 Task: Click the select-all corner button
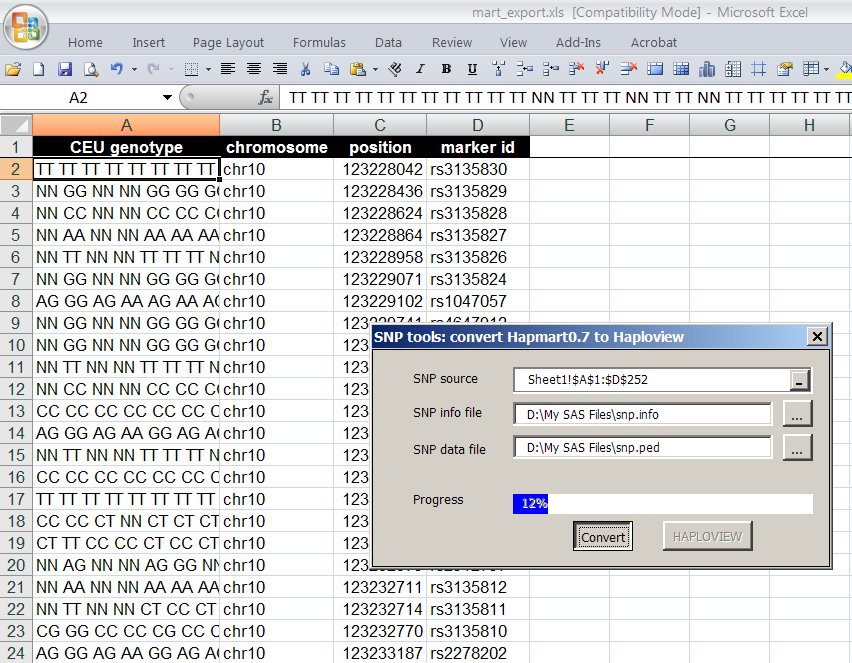coord(16,126)
